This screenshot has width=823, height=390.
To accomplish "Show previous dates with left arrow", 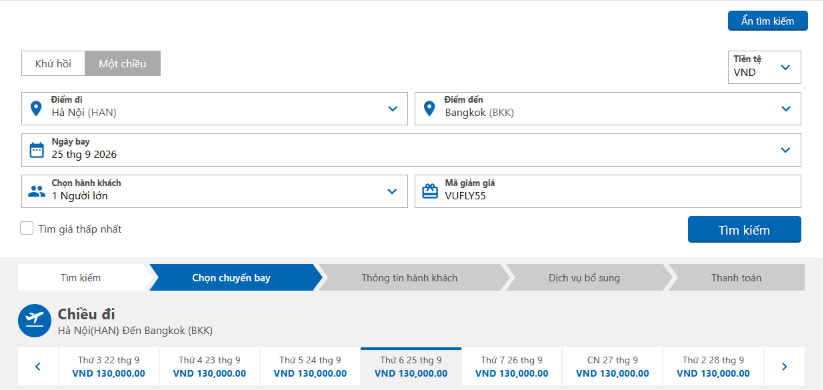I will coord(38,366).
